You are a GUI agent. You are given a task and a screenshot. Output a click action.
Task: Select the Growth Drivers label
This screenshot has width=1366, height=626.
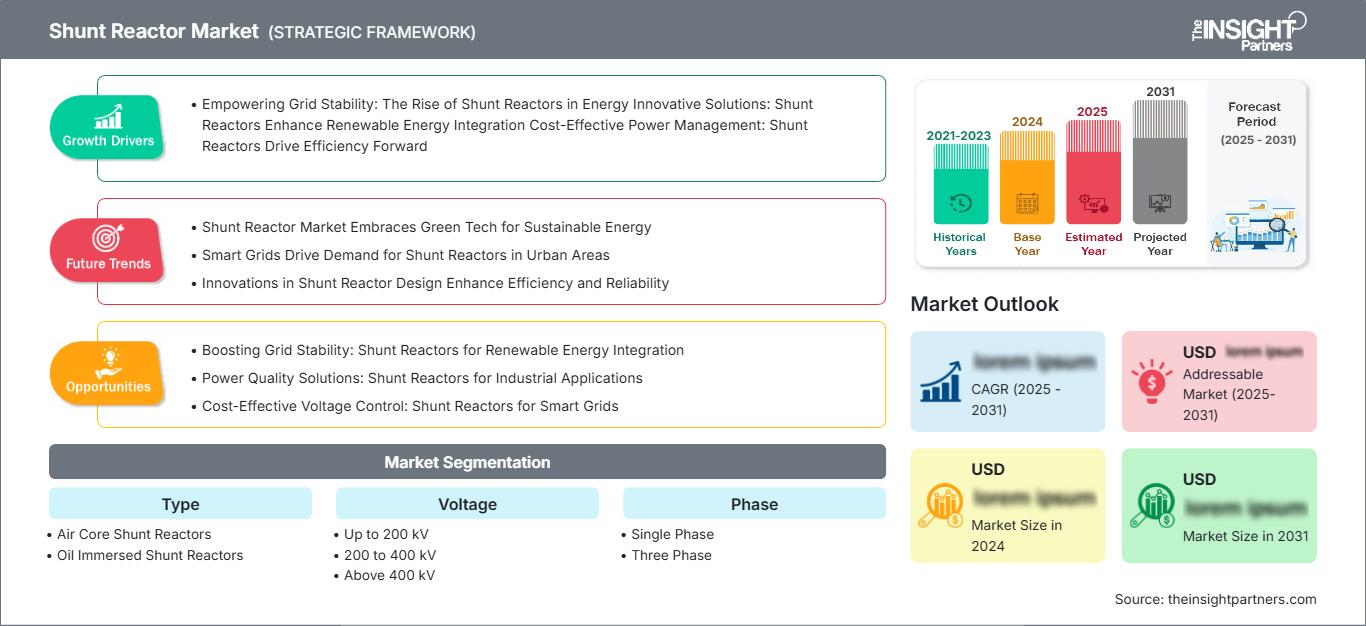tap(108, 141)
